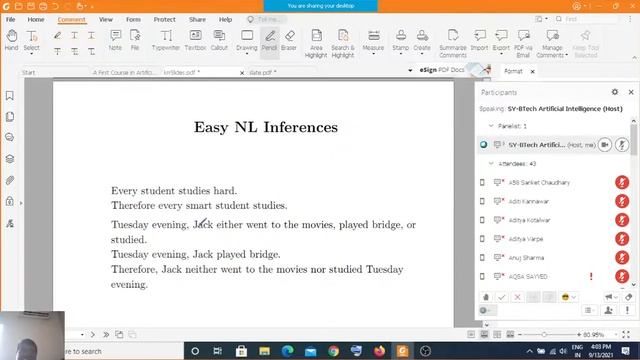Open the Security lock panel

(x=10, y=201)
